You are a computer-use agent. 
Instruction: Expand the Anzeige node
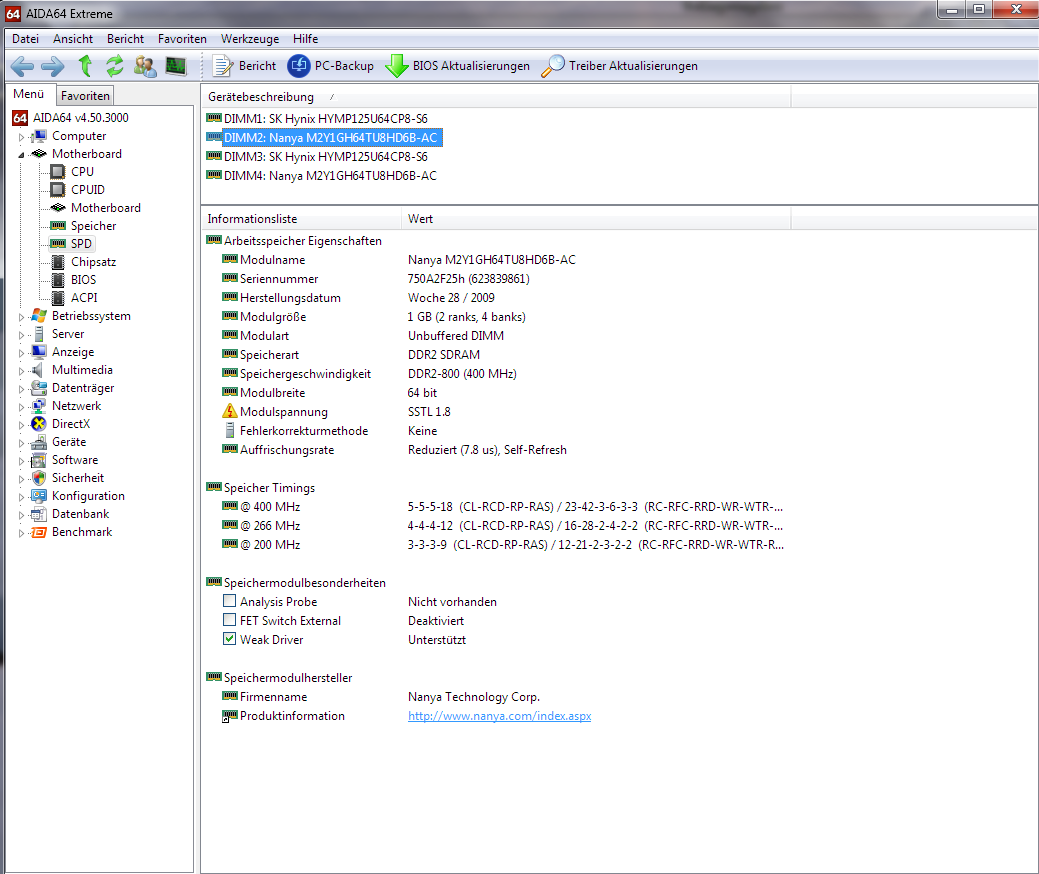21,353
